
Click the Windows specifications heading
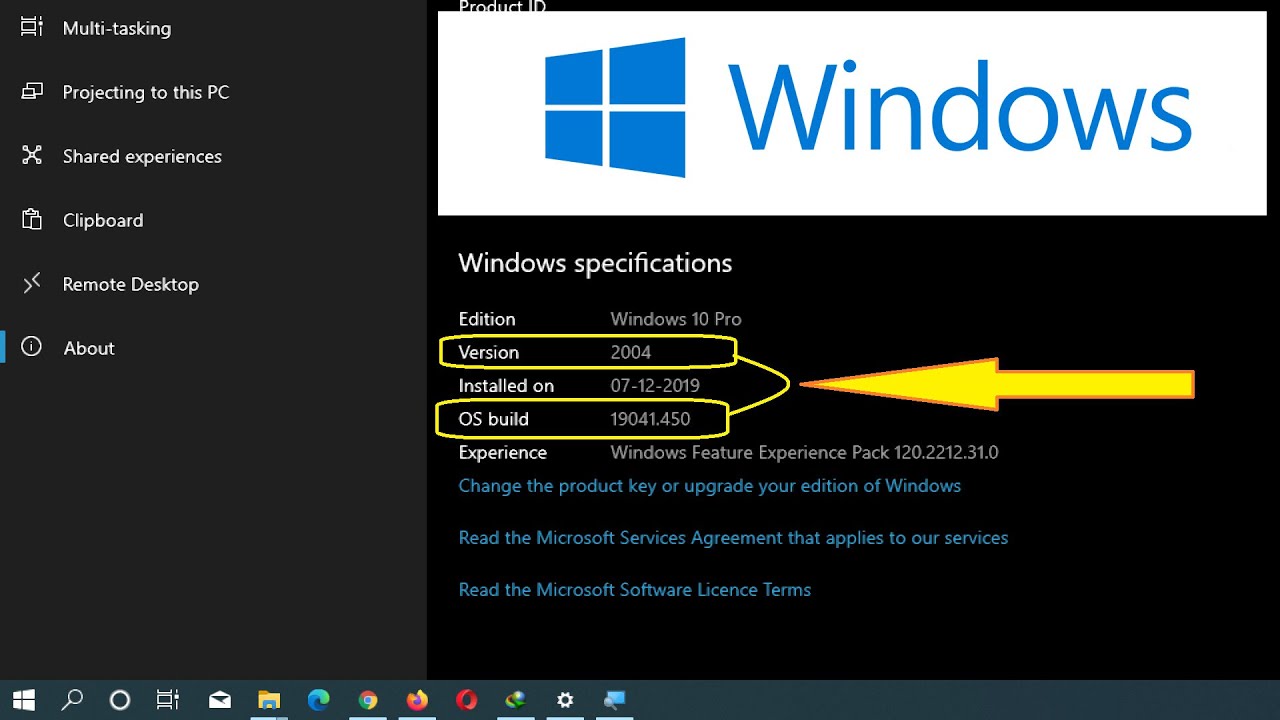(595, 263)
